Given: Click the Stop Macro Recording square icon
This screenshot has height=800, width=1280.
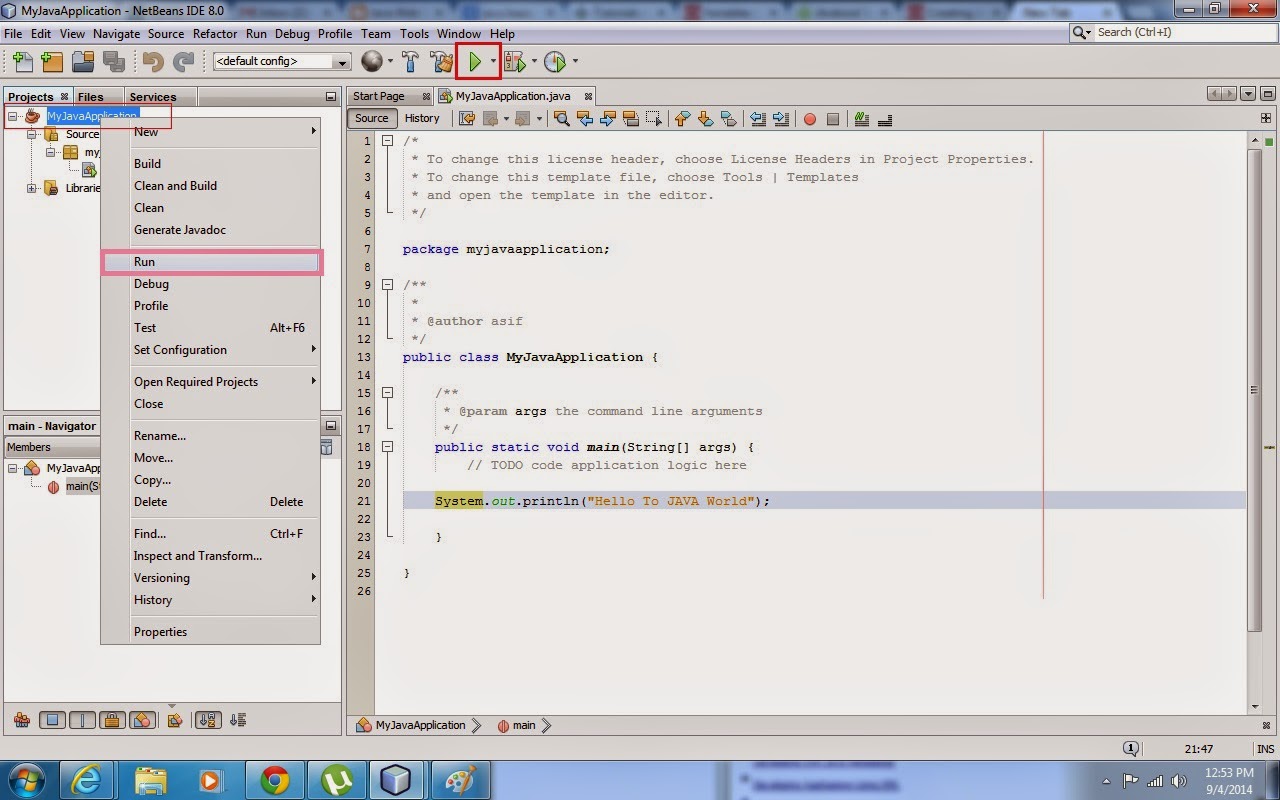Looking at the screenshot, I should (x=833, y=119).
